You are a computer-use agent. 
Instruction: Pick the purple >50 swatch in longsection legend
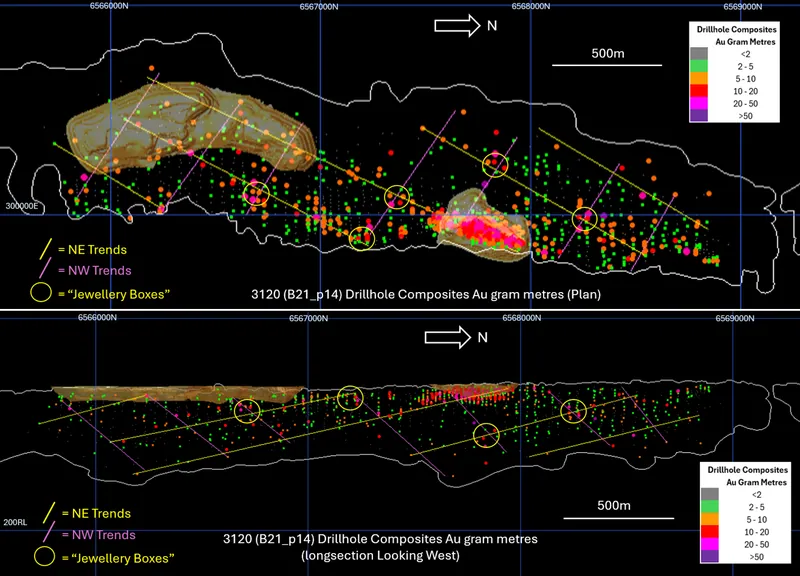710,556
